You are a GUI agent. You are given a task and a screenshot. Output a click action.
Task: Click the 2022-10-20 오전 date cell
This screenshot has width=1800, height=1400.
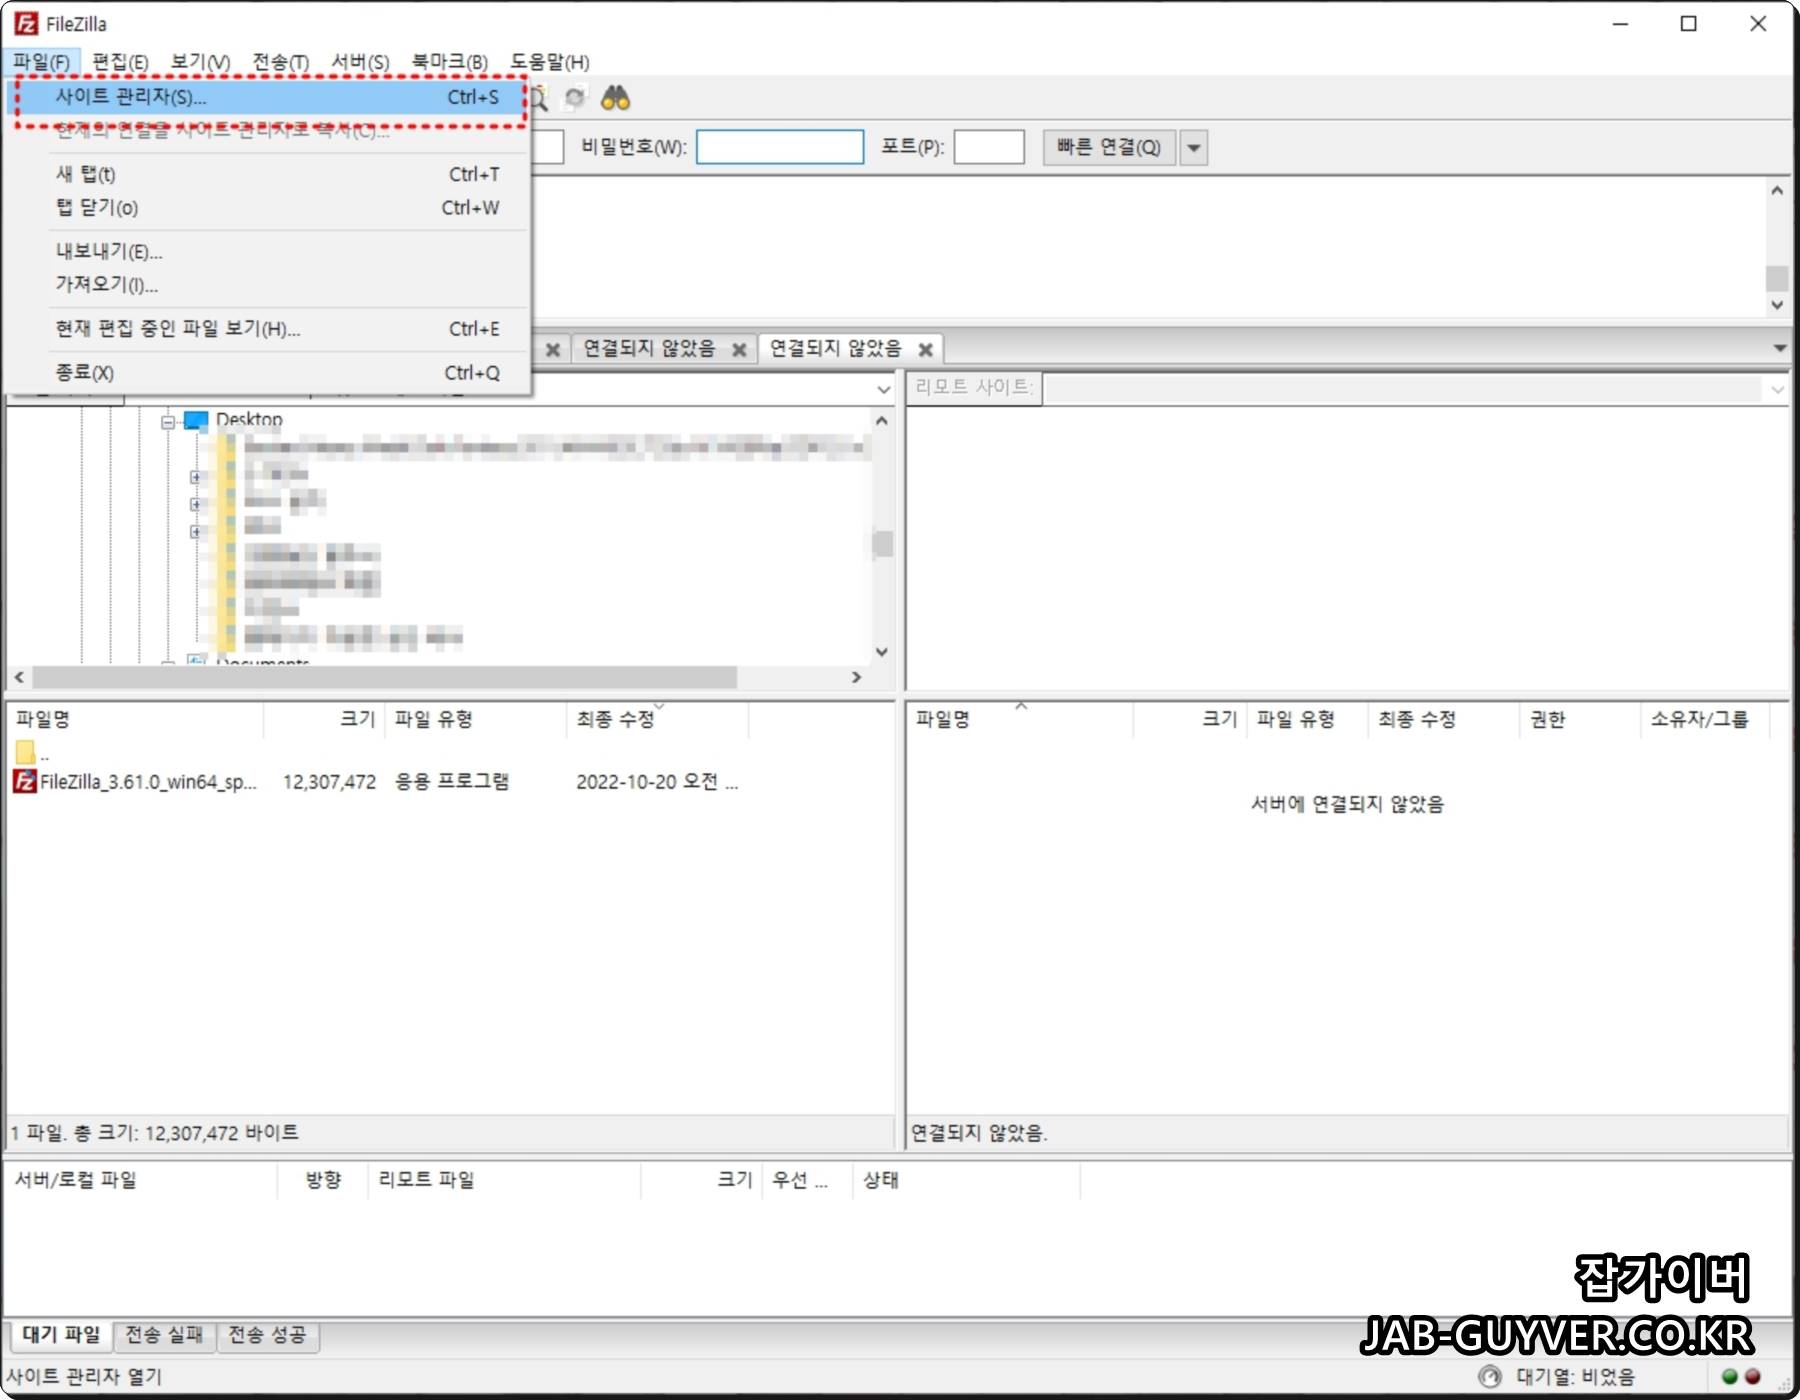(657, 782)
